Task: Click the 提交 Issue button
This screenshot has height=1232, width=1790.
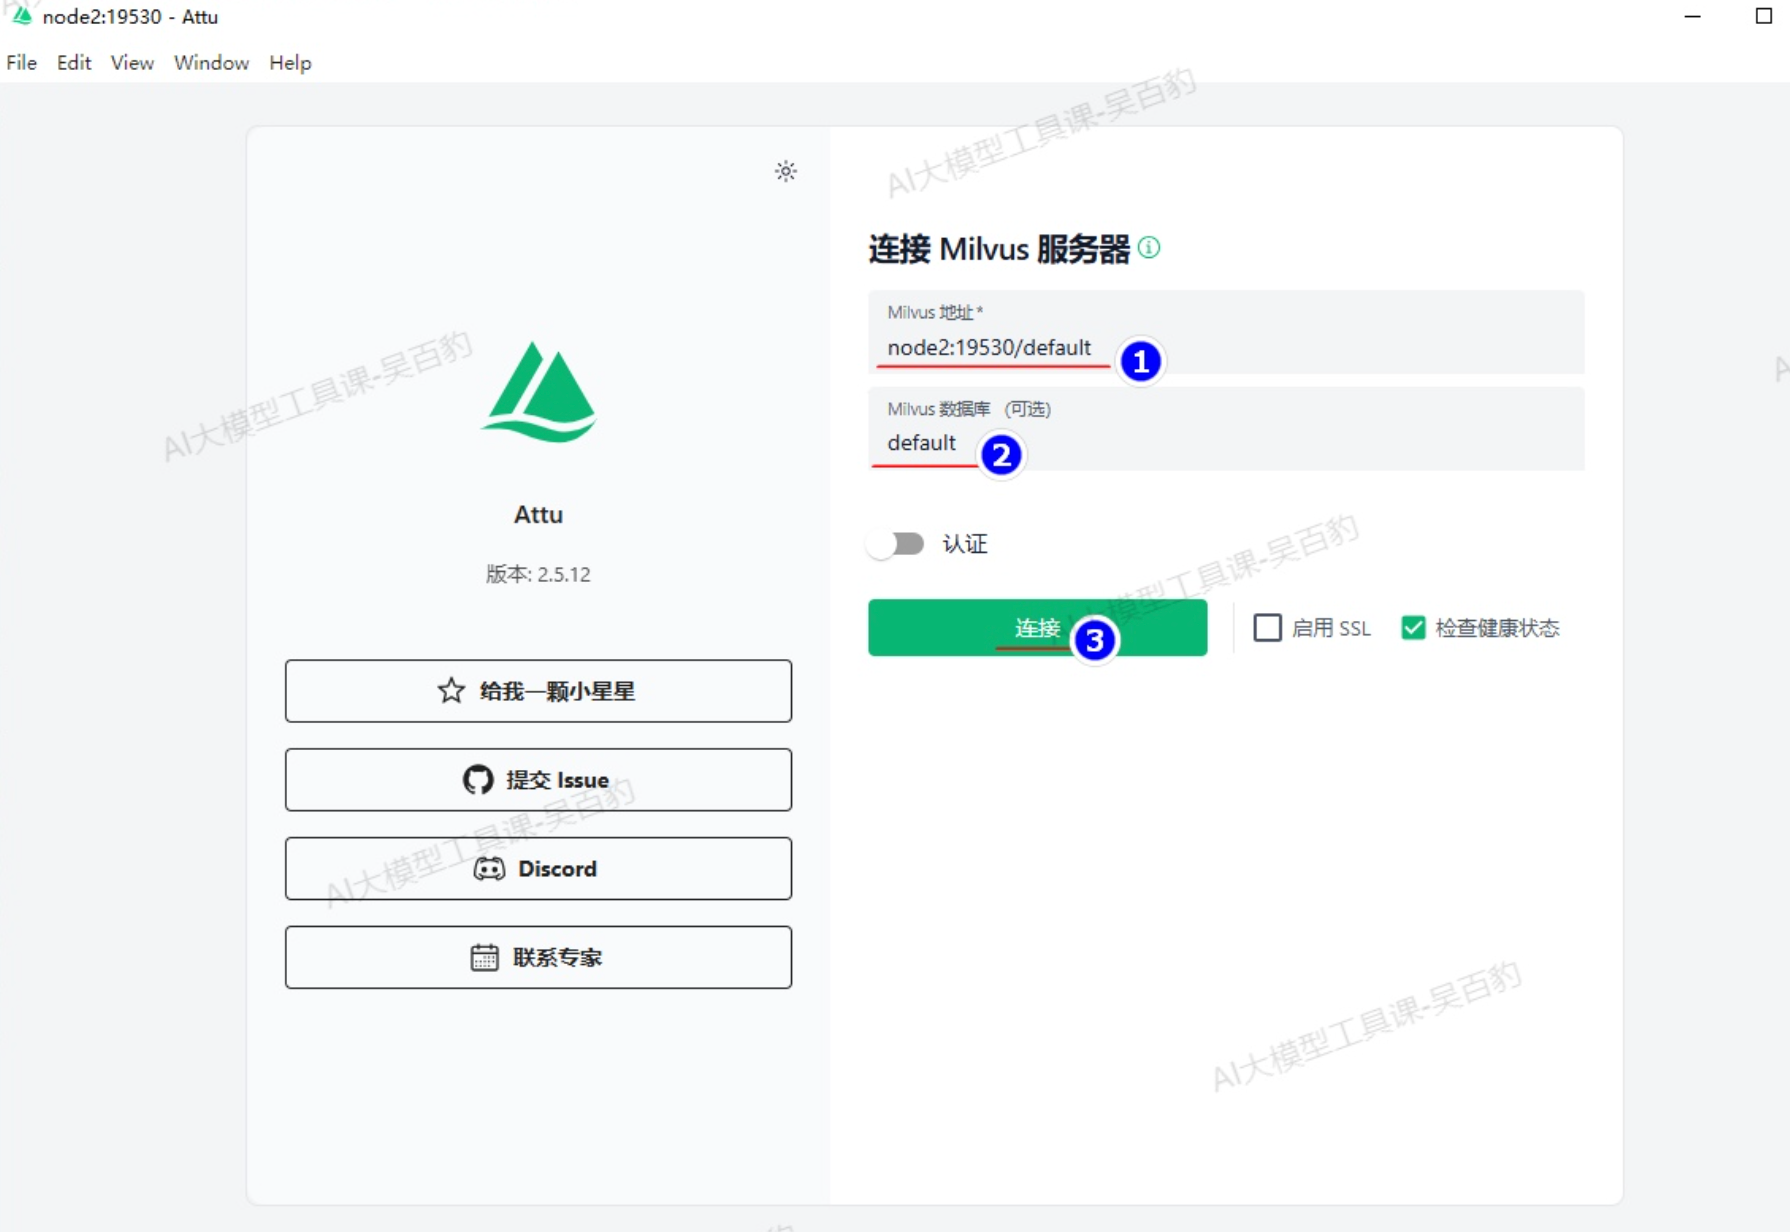Action: 538,780
